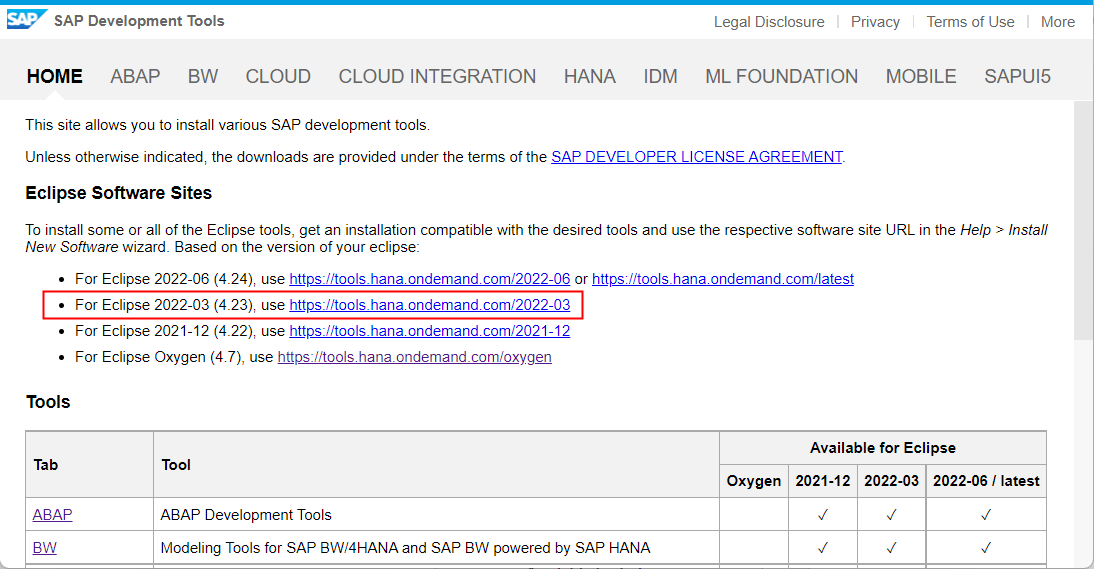The height and width of the screenshot is (570, 1094).
Task: Select the MOBILE tab
Action: 921,76
